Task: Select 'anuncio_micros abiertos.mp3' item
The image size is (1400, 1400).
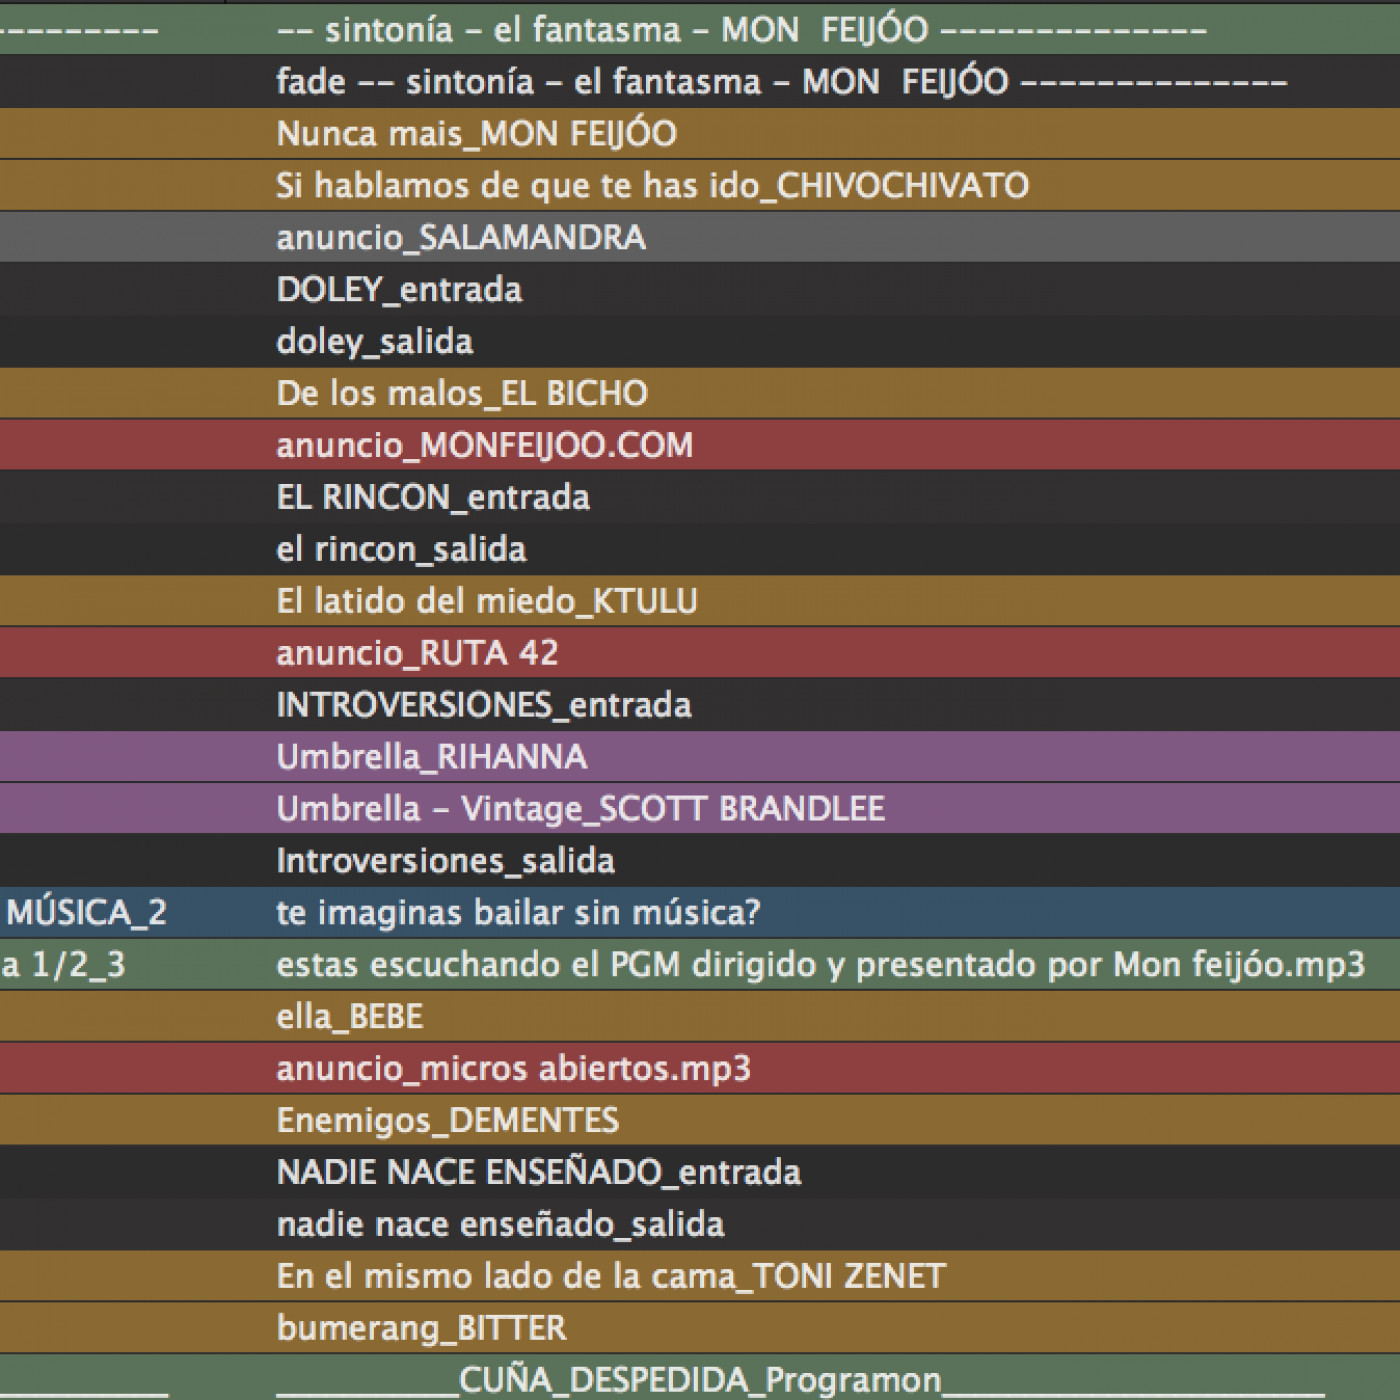Action: pyautogui.click(x=513, y=1069)
